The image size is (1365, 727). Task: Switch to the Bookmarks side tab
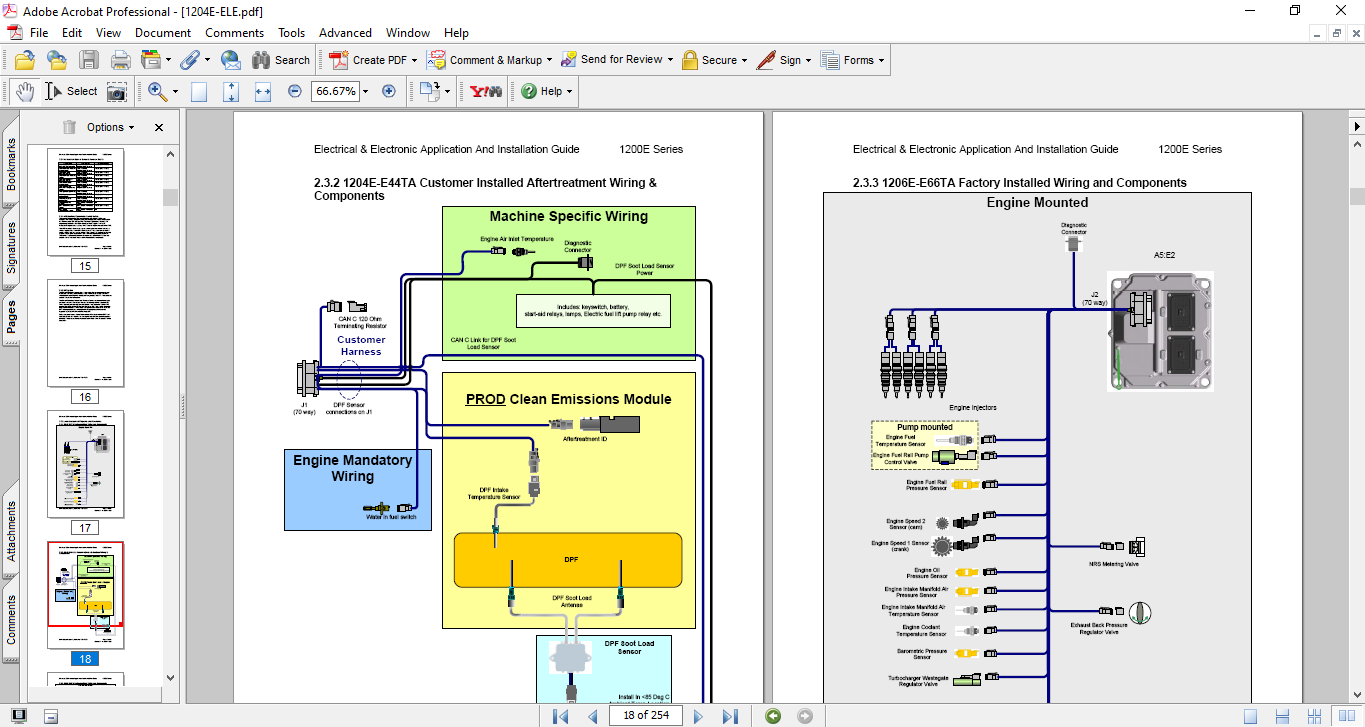[11, 165]
